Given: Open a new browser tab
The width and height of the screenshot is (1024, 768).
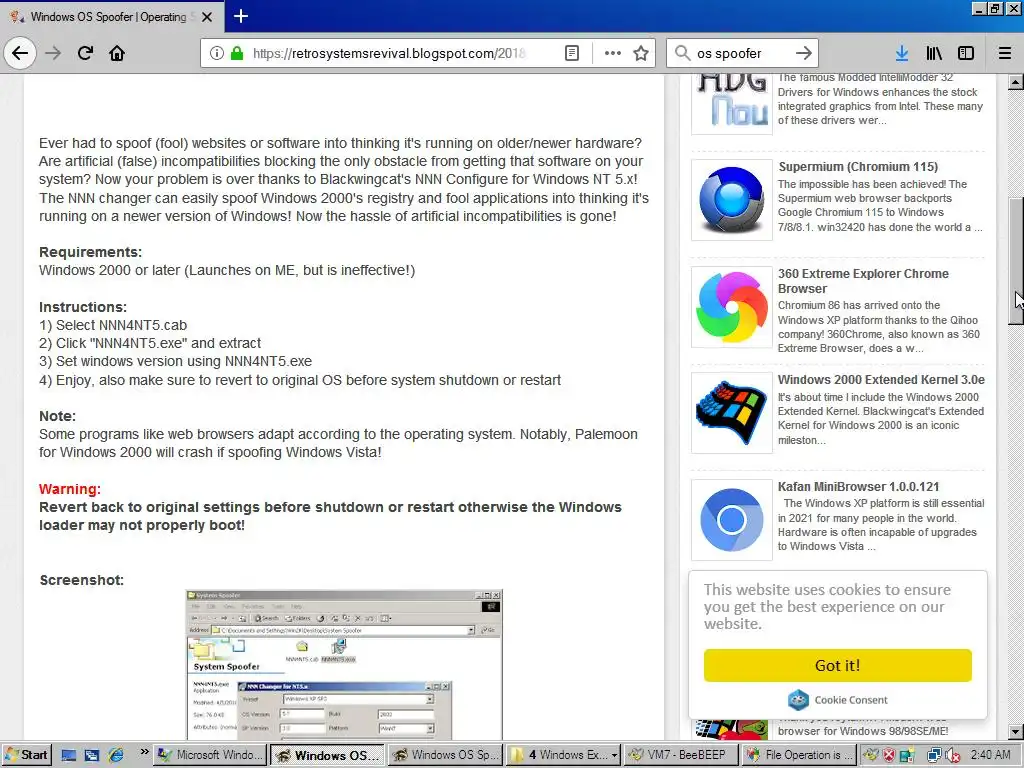Looking at the screenshot, I should coord(241,16).
